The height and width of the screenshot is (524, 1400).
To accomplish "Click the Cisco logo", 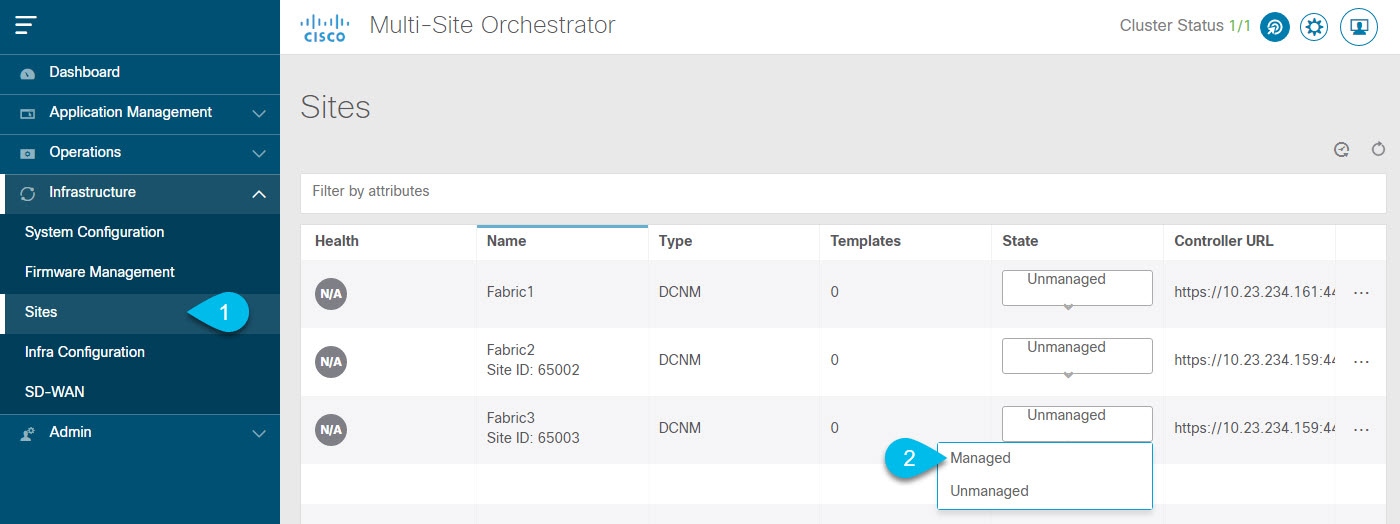I will (323, 28).
